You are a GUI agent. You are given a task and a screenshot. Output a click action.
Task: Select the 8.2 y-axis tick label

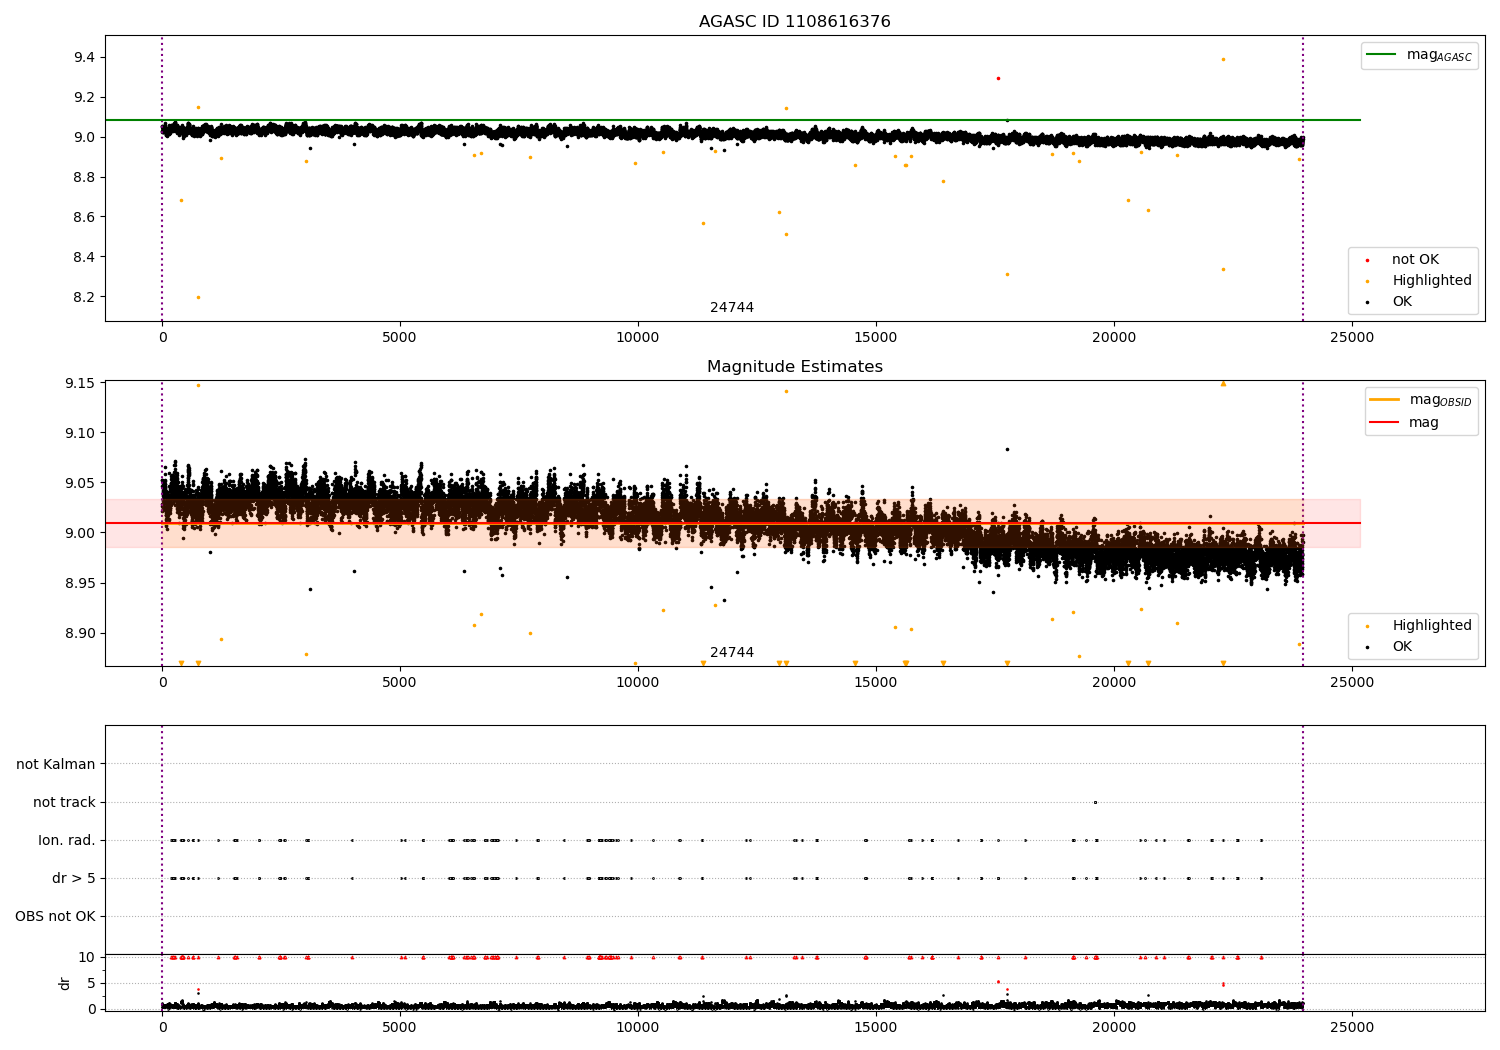pyautogui.click(x=84, y=298)
